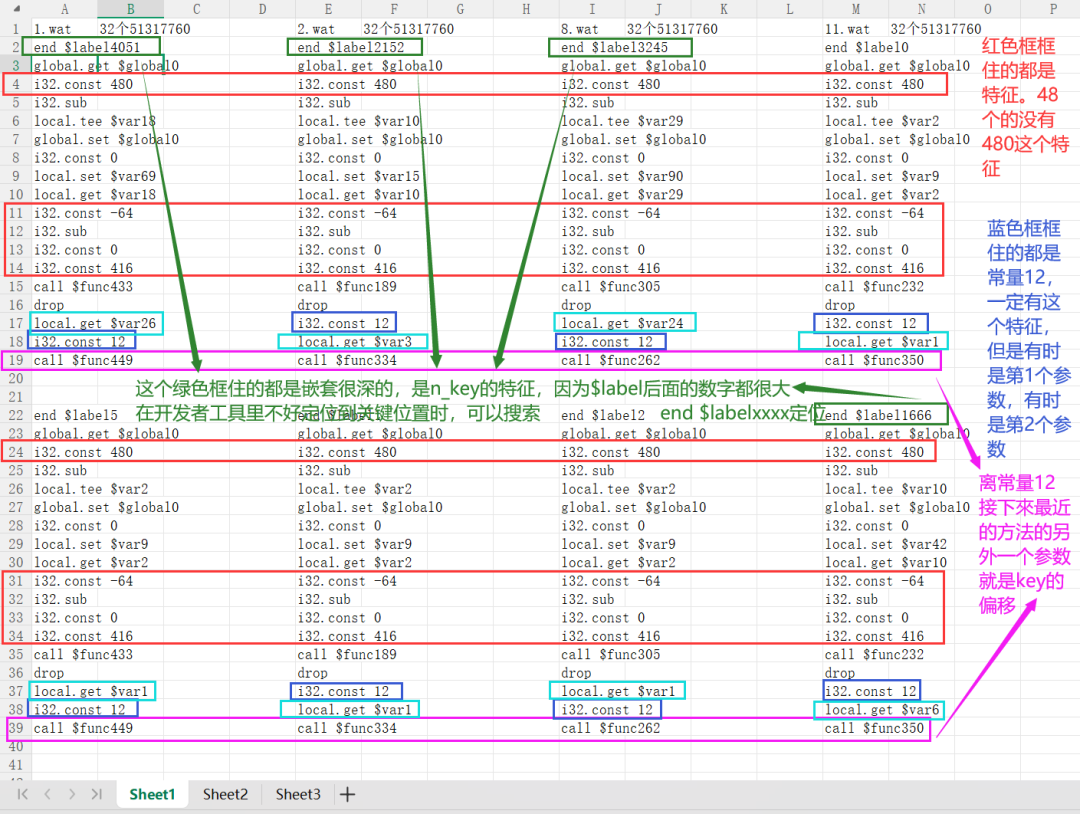Click "call $func449" in row 39
This screenshot has width=1080, height=814.
[x=83, y=728]
